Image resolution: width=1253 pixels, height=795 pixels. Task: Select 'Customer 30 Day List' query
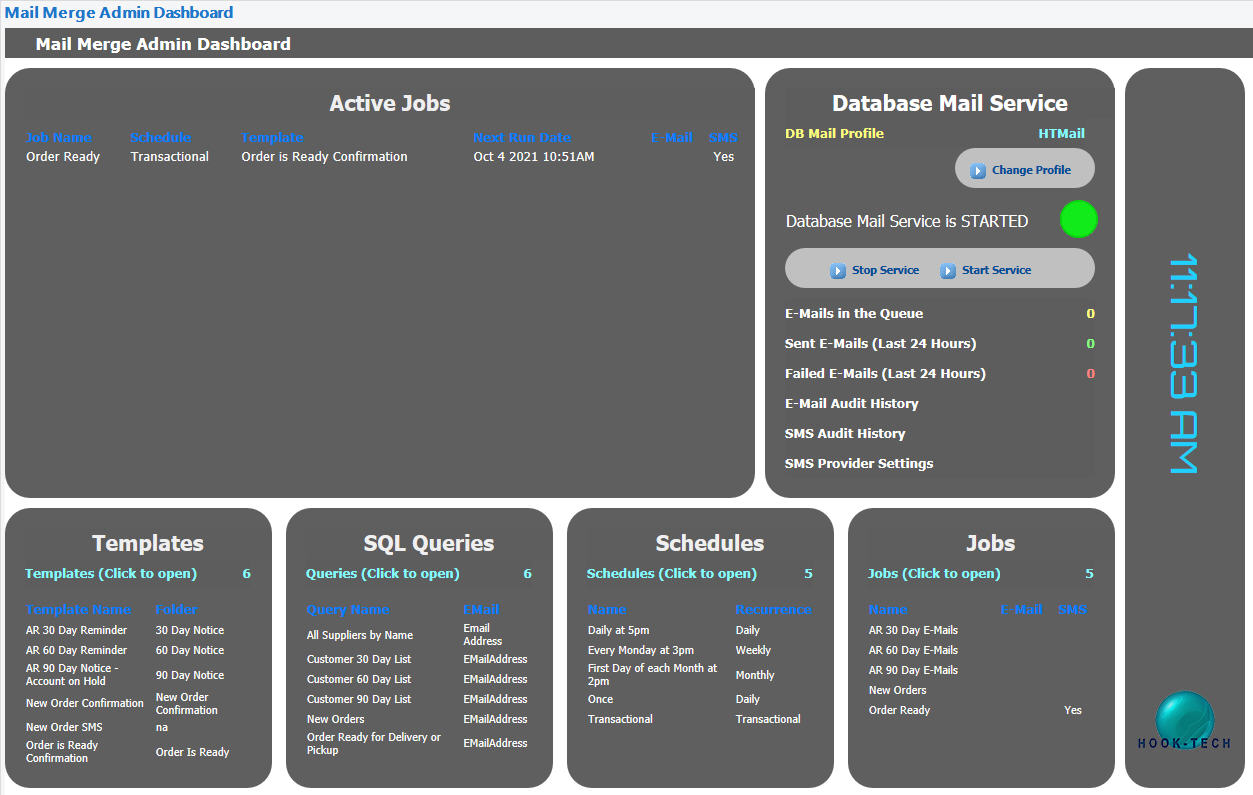[x=359, y=660]
